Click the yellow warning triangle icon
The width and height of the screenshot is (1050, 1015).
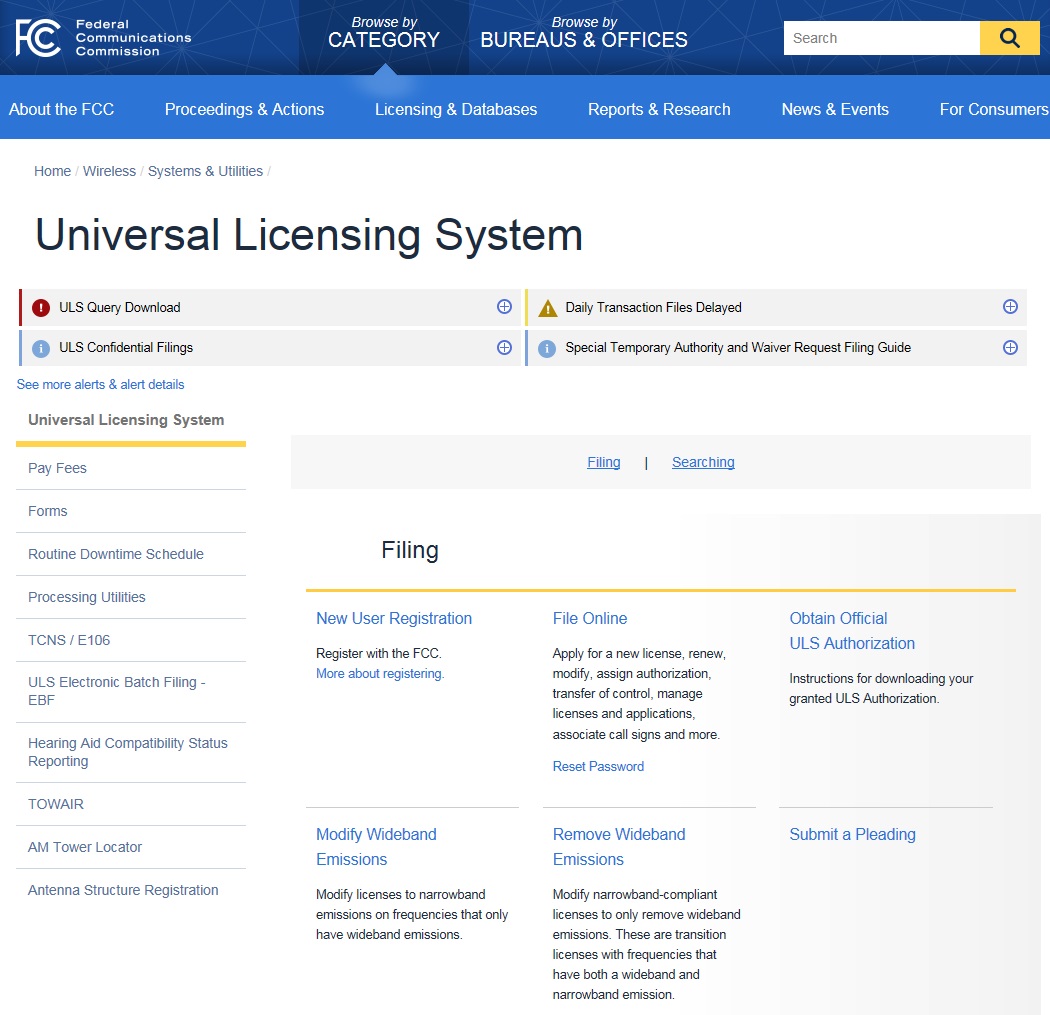click(x=548, y=308)
